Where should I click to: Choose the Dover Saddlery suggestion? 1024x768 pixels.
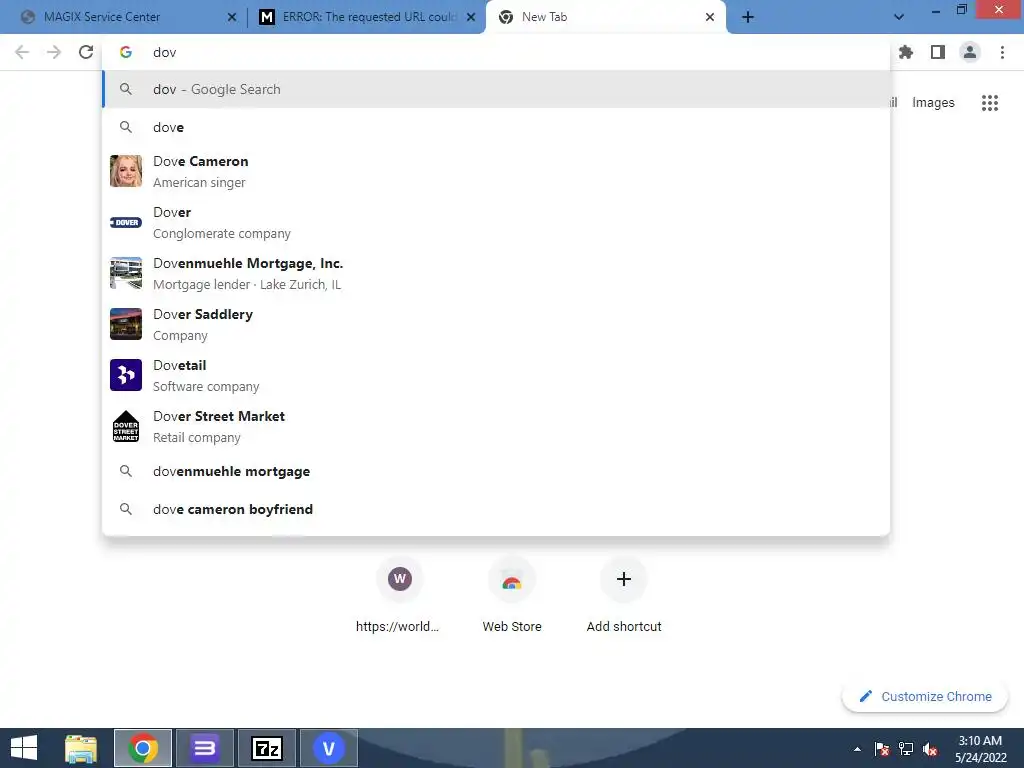[x=496, y=325]
